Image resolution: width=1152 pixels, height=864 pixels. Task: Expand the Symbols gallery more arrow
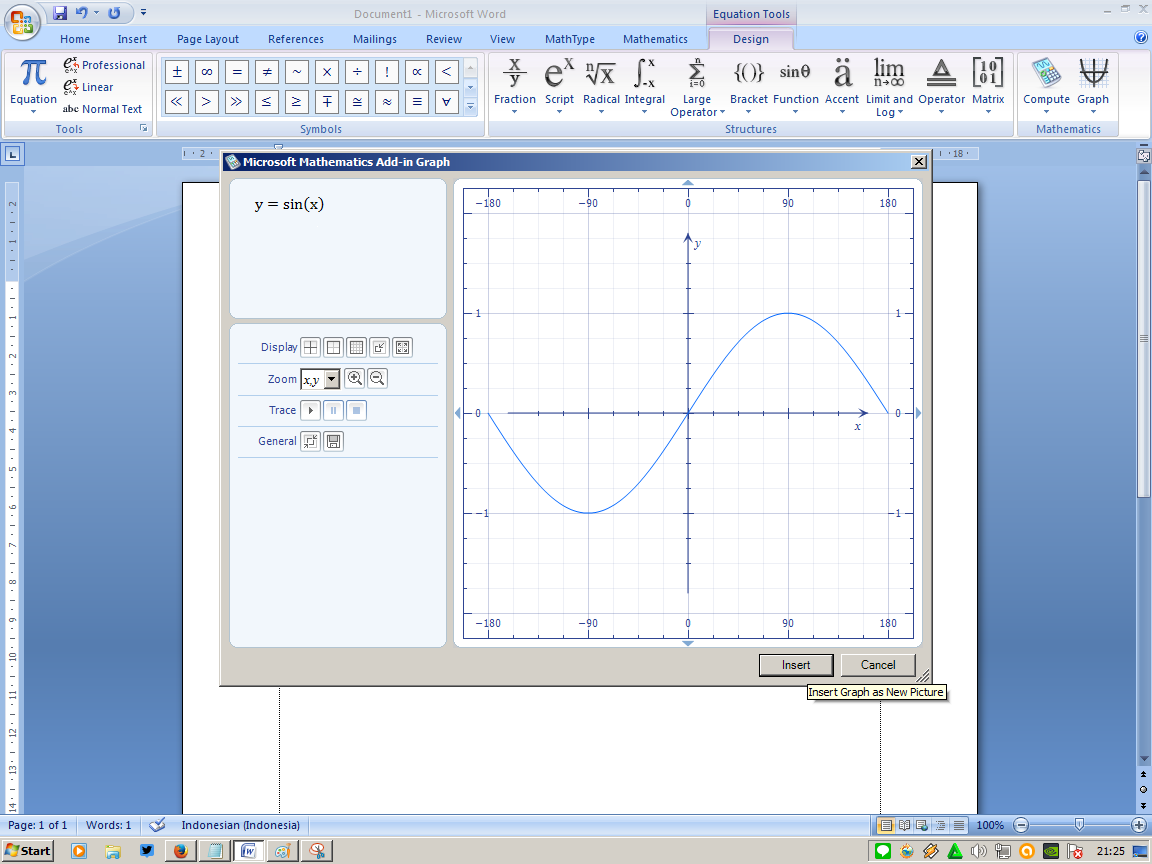(471, 107)
